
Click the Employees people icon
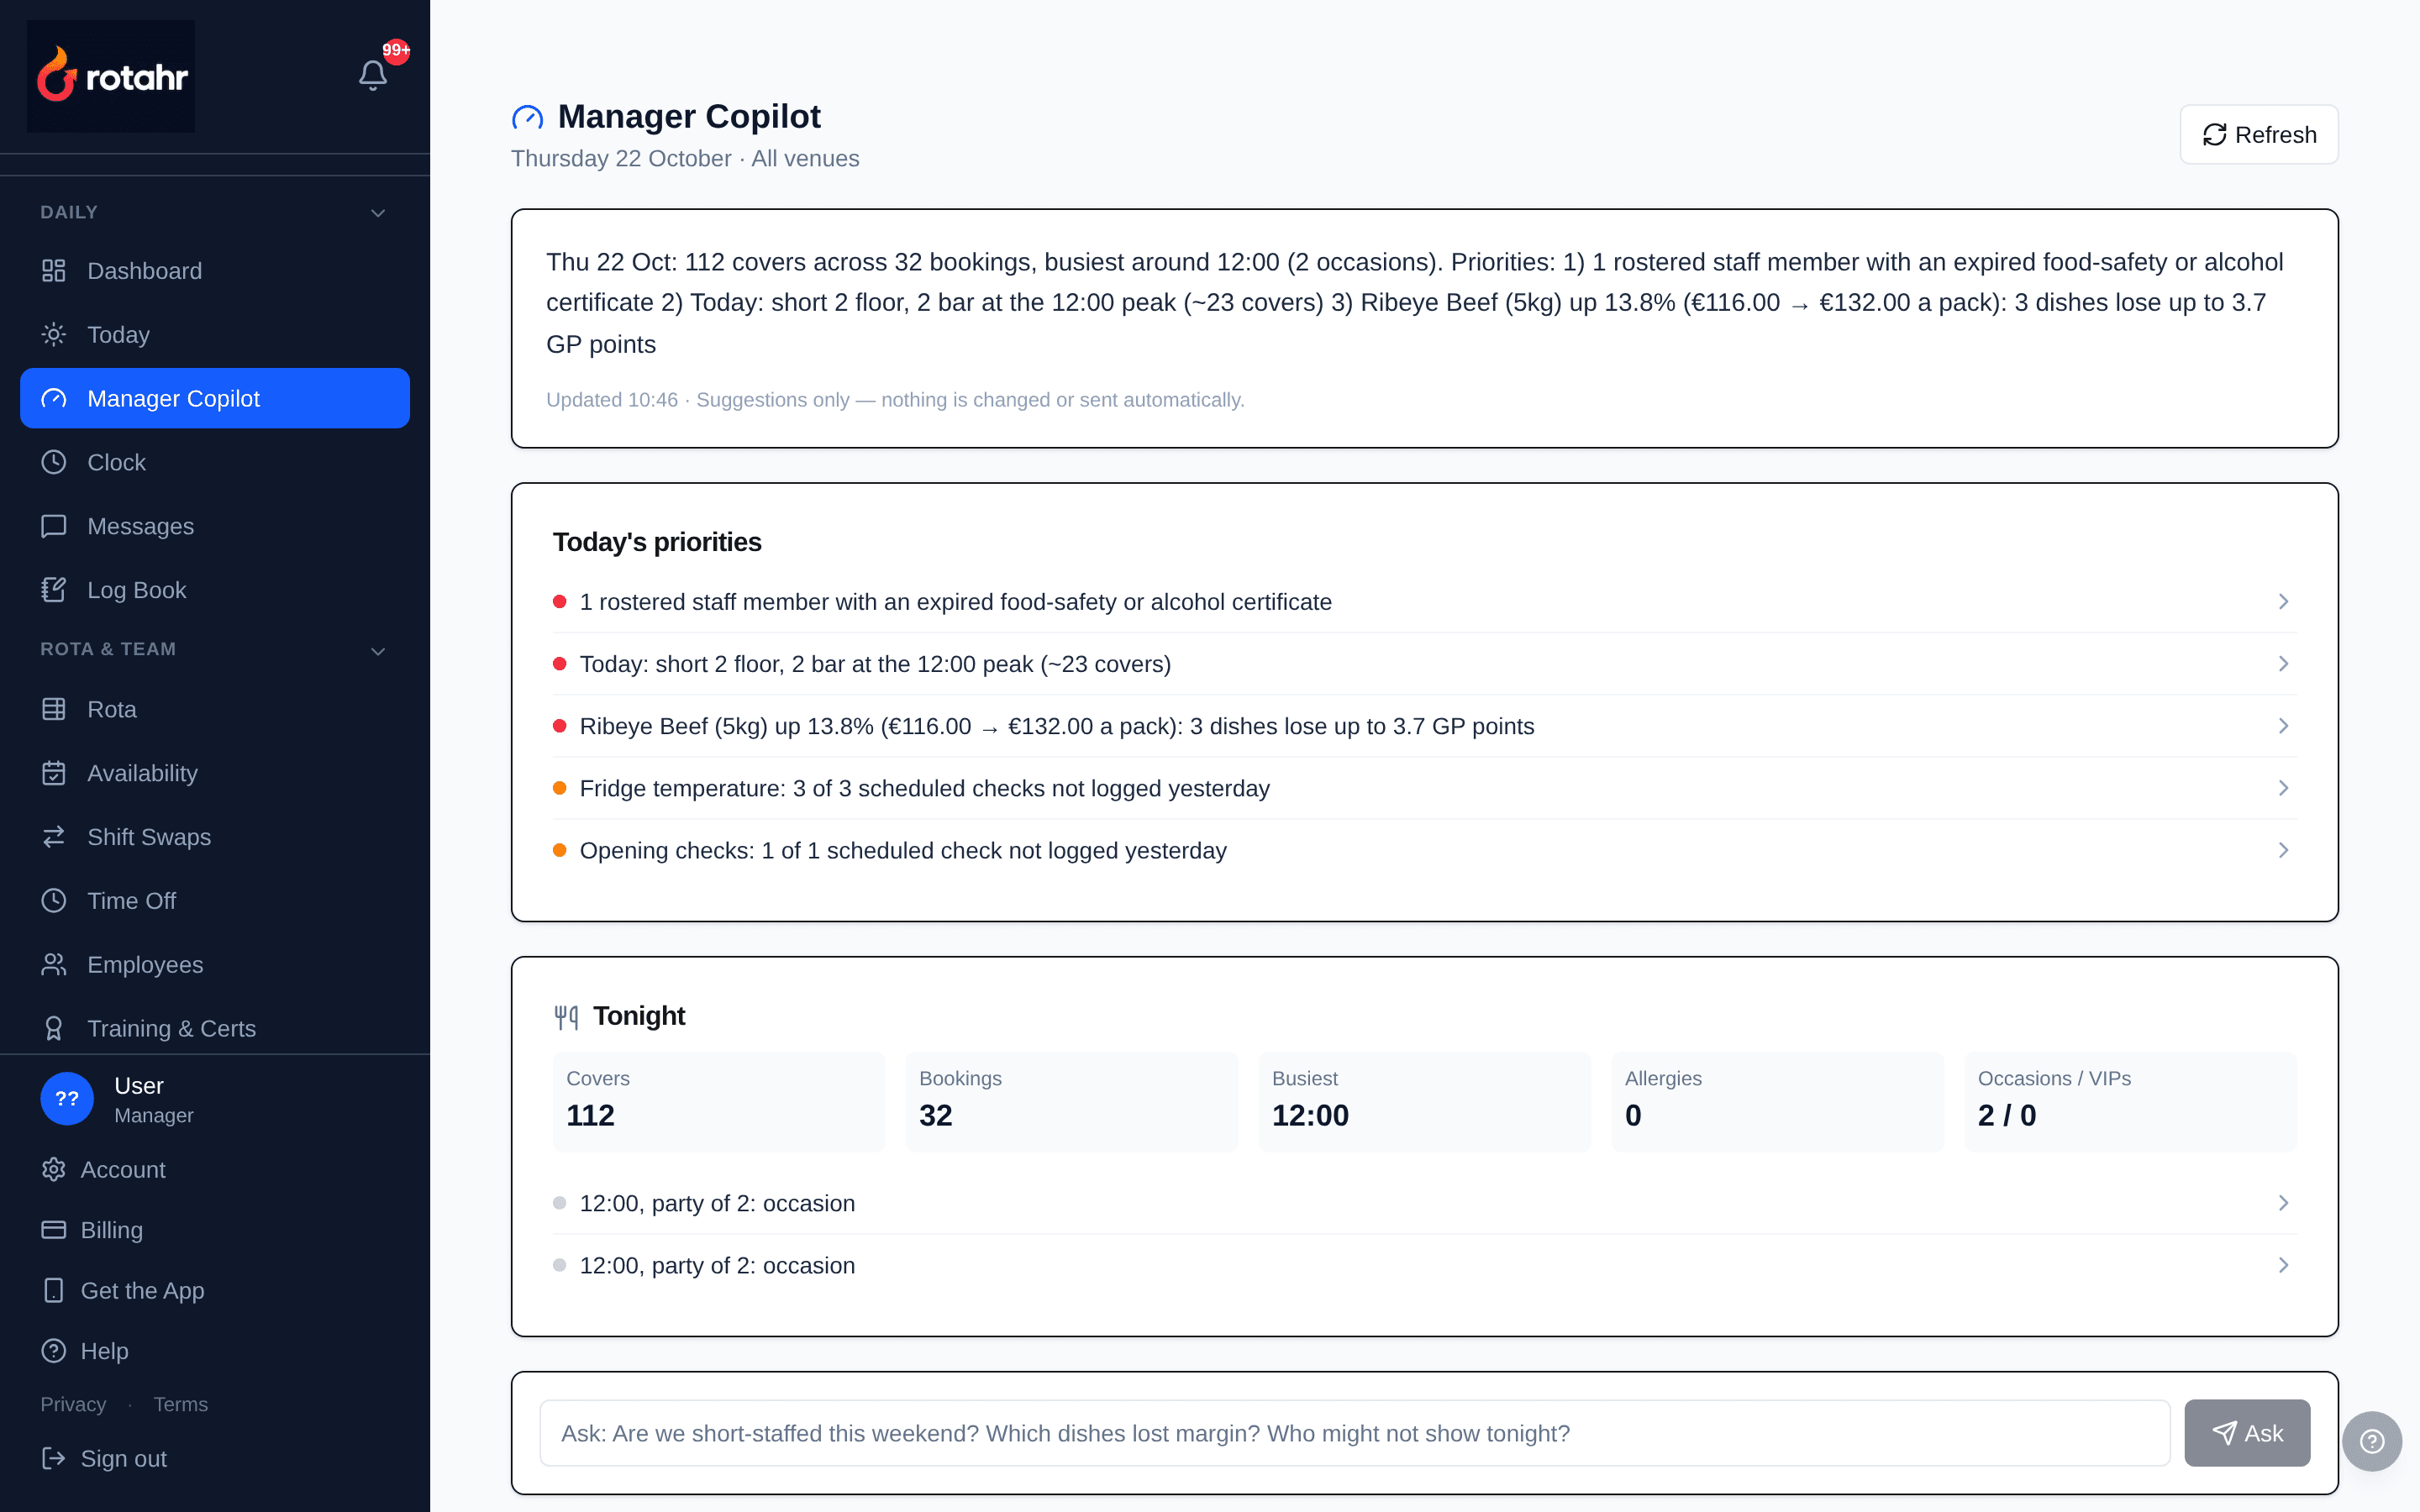pyautogui.click(x=54, y=966)
